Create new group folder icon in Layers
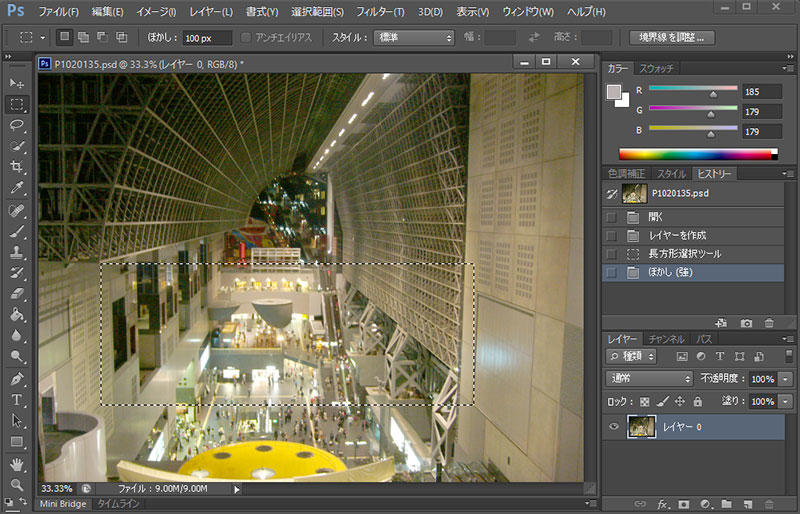 [x=727, y=504]
